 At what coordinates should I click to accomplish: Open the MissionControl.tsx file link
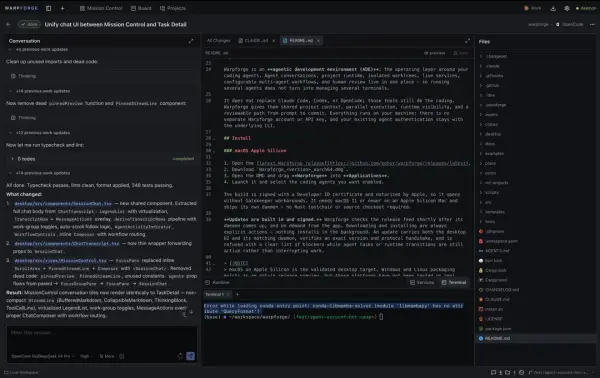[60, 261]
